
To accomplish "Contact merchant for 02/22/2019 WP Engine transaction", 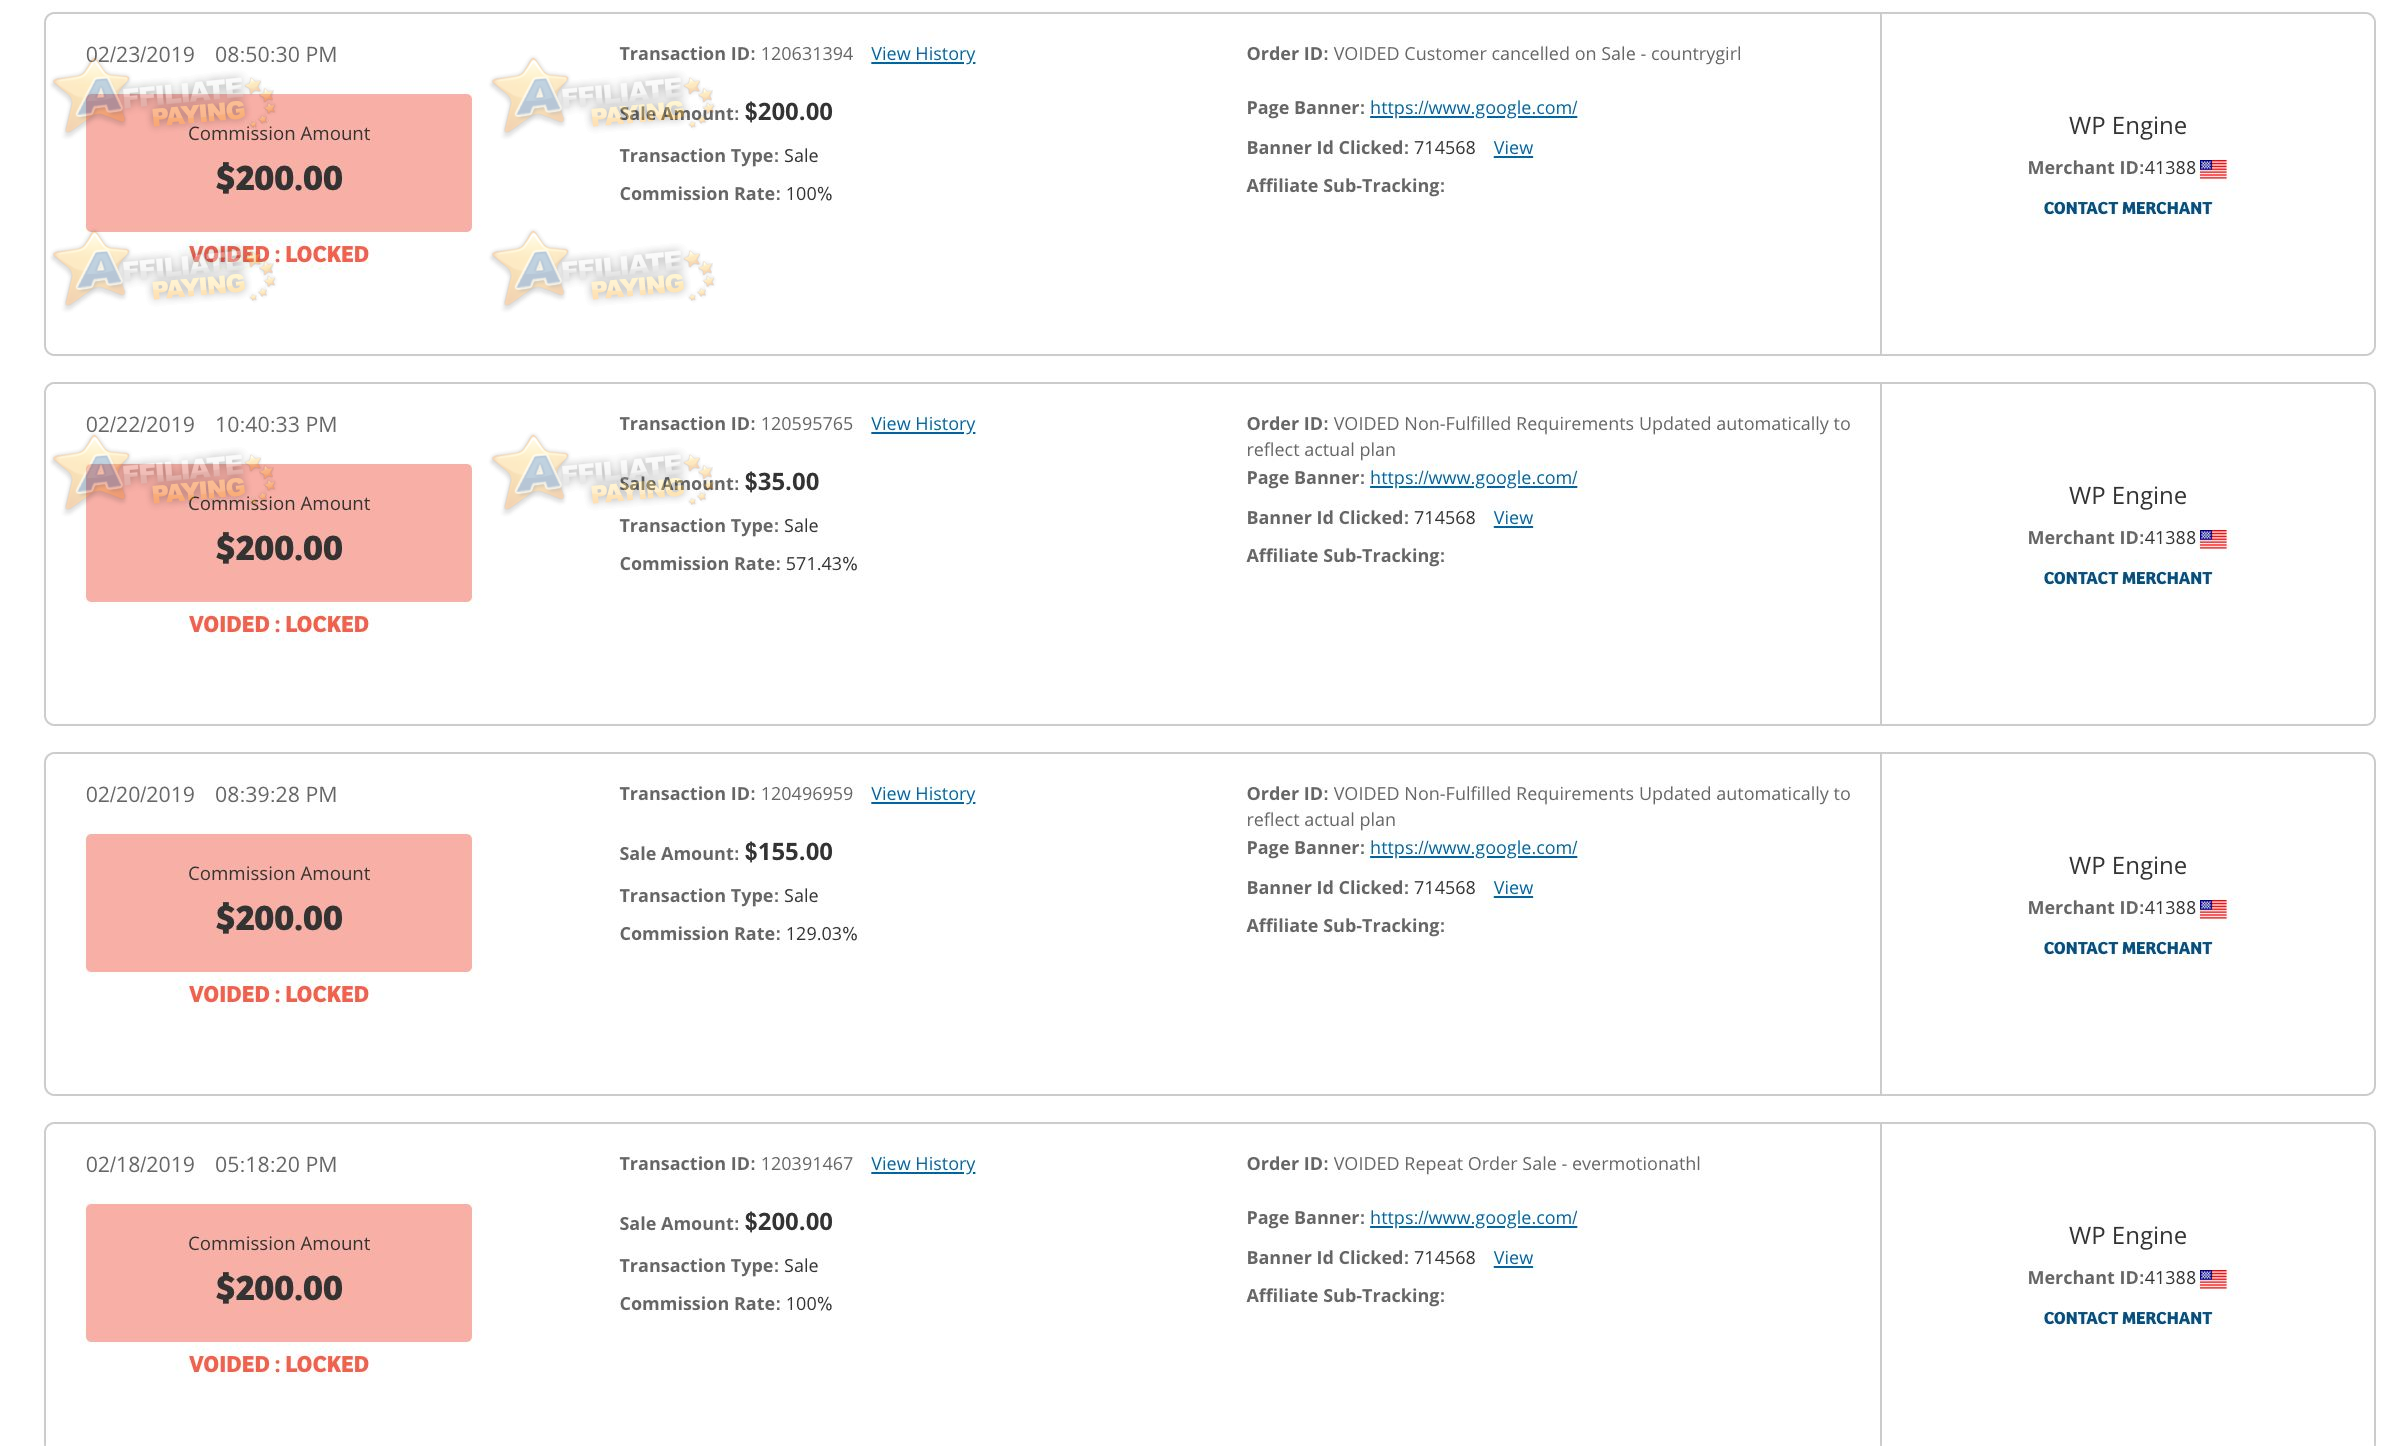I will tap(2127, 578).
